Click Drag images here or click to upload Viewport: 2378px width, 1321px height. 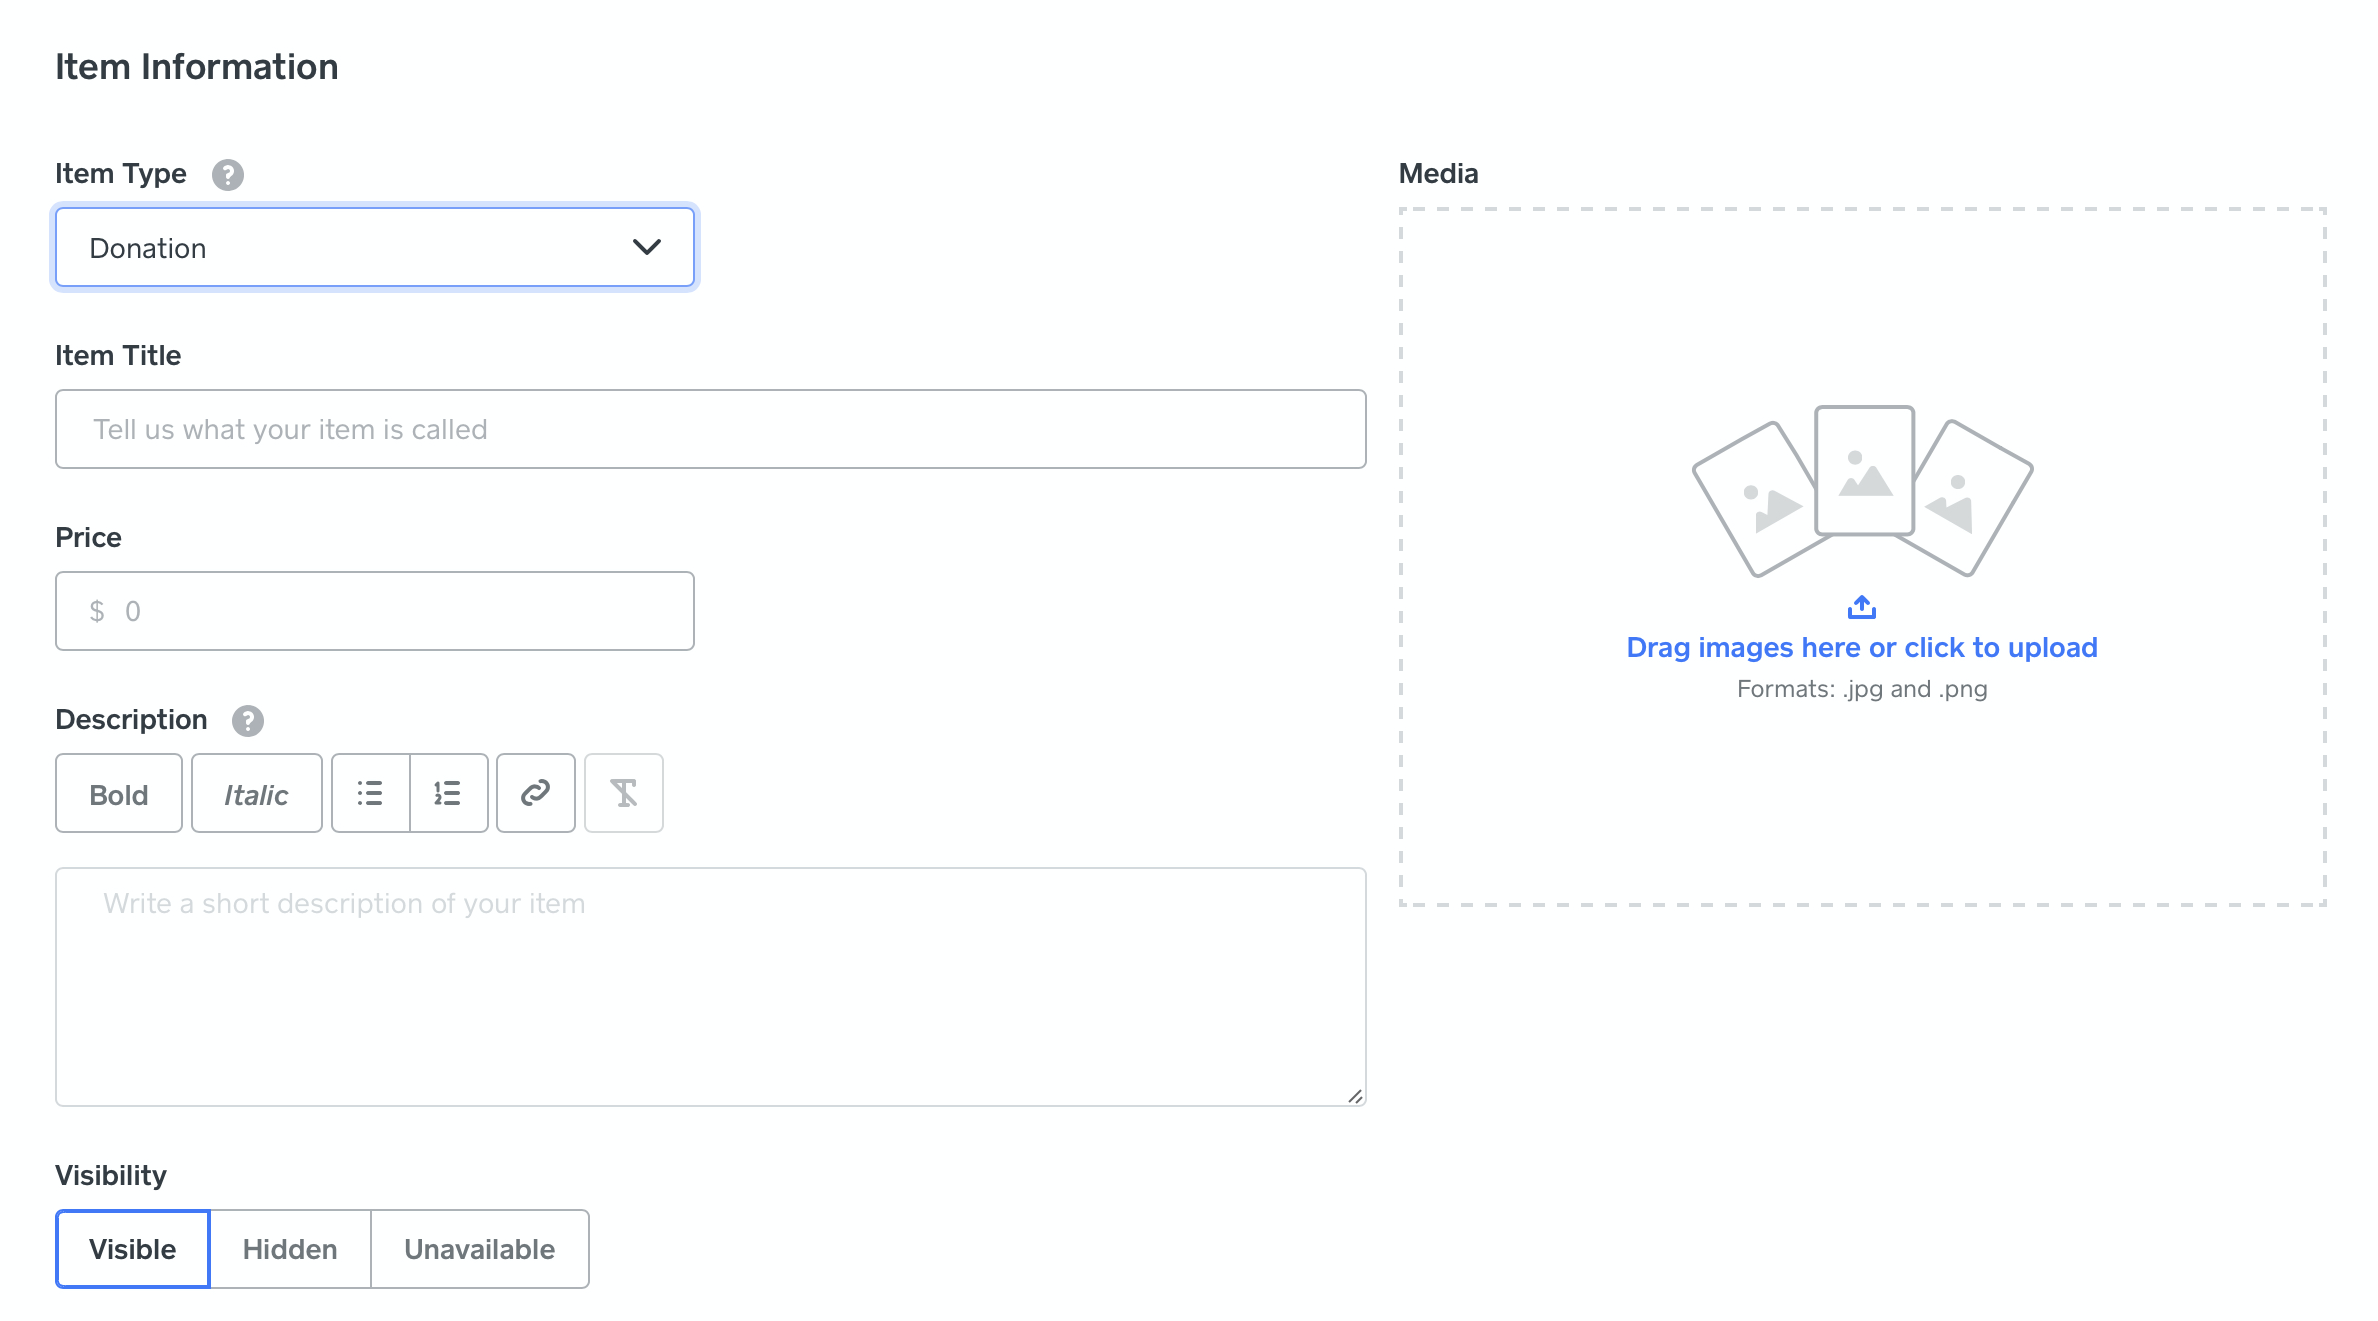click(x=1861, y=648)
